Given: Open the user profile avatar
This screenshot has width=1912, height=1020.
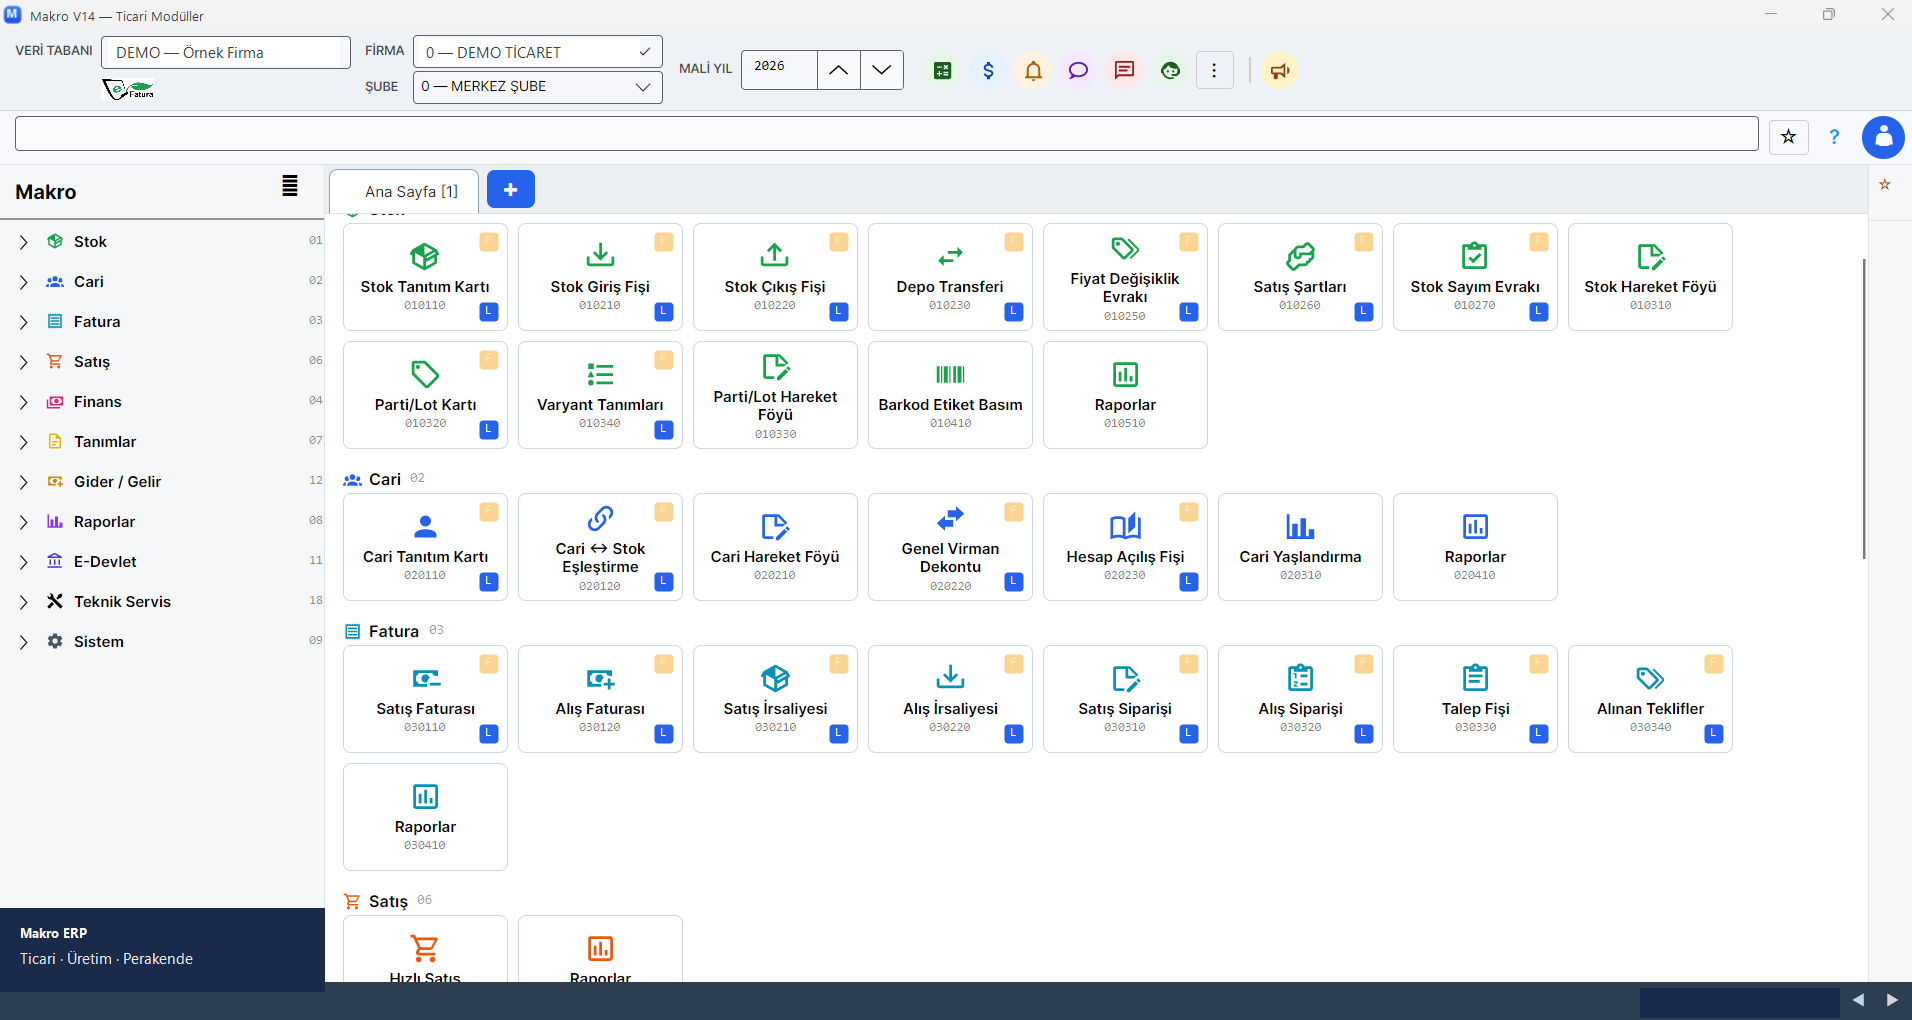Looking at the screenshot, I should pyautogui.click(x=1883, y=137).
